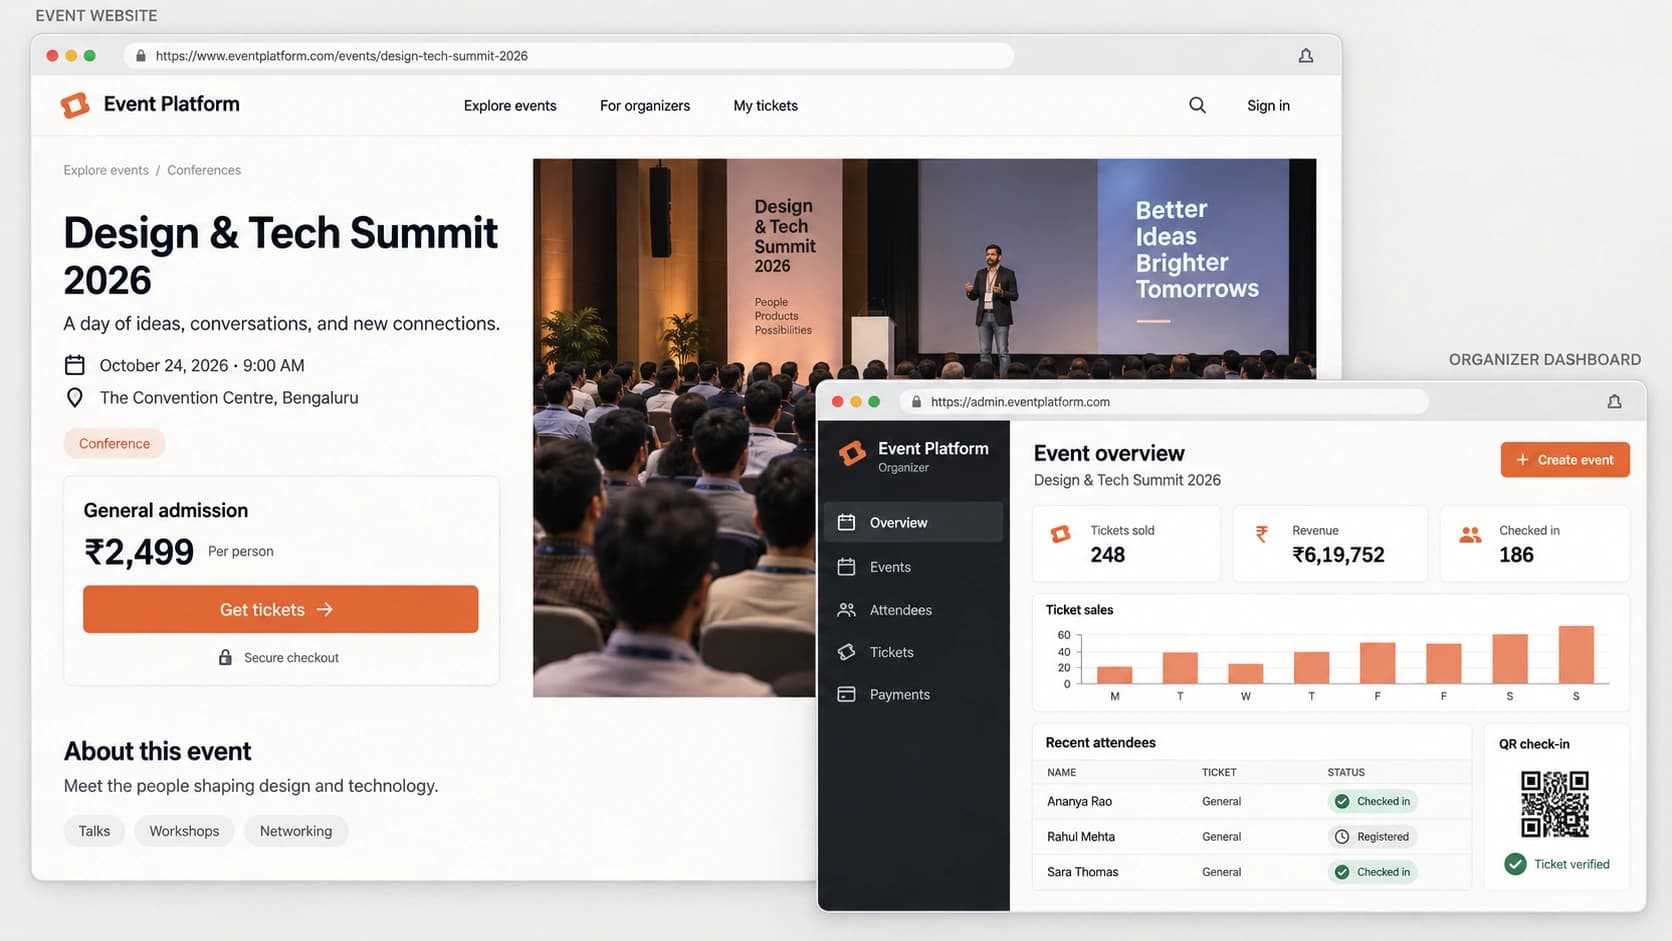
Task: Click the Explore events breadcrumb link
Action: point(106,170)
